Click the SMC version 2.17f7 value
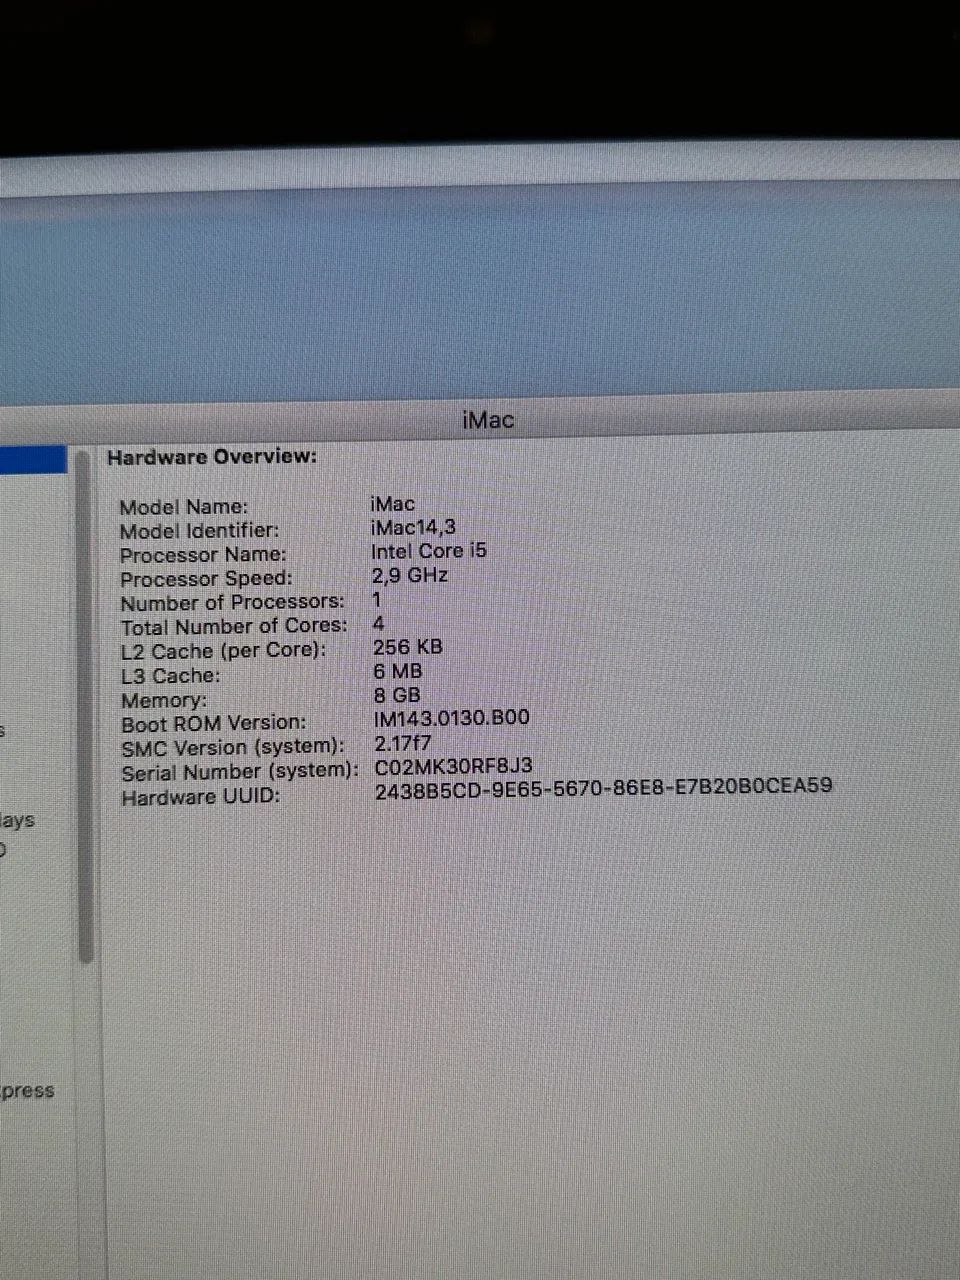960x1280 pixels. pos(403,744)
